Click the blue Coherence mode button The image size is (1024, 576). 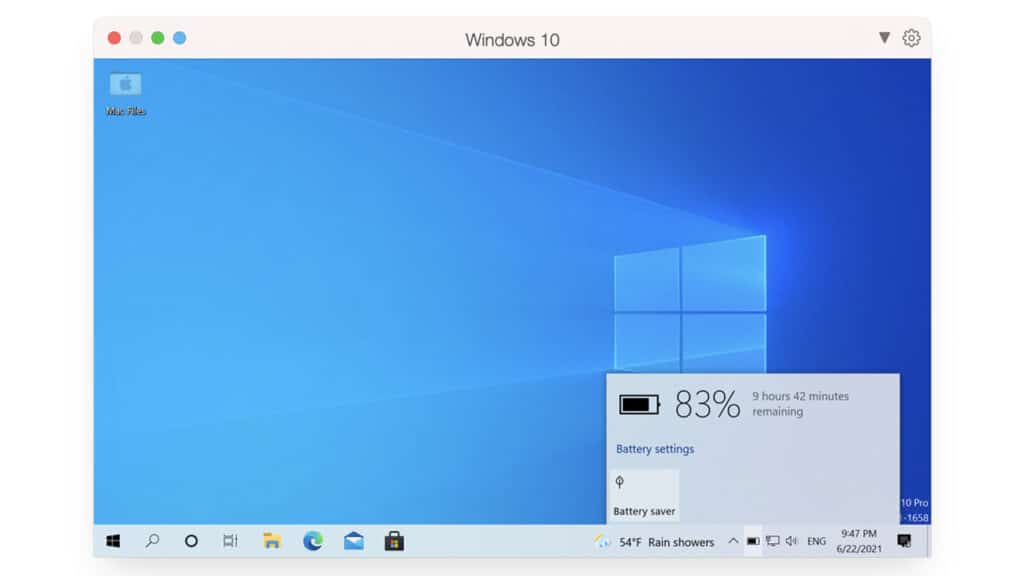click(x=180, y=38)
